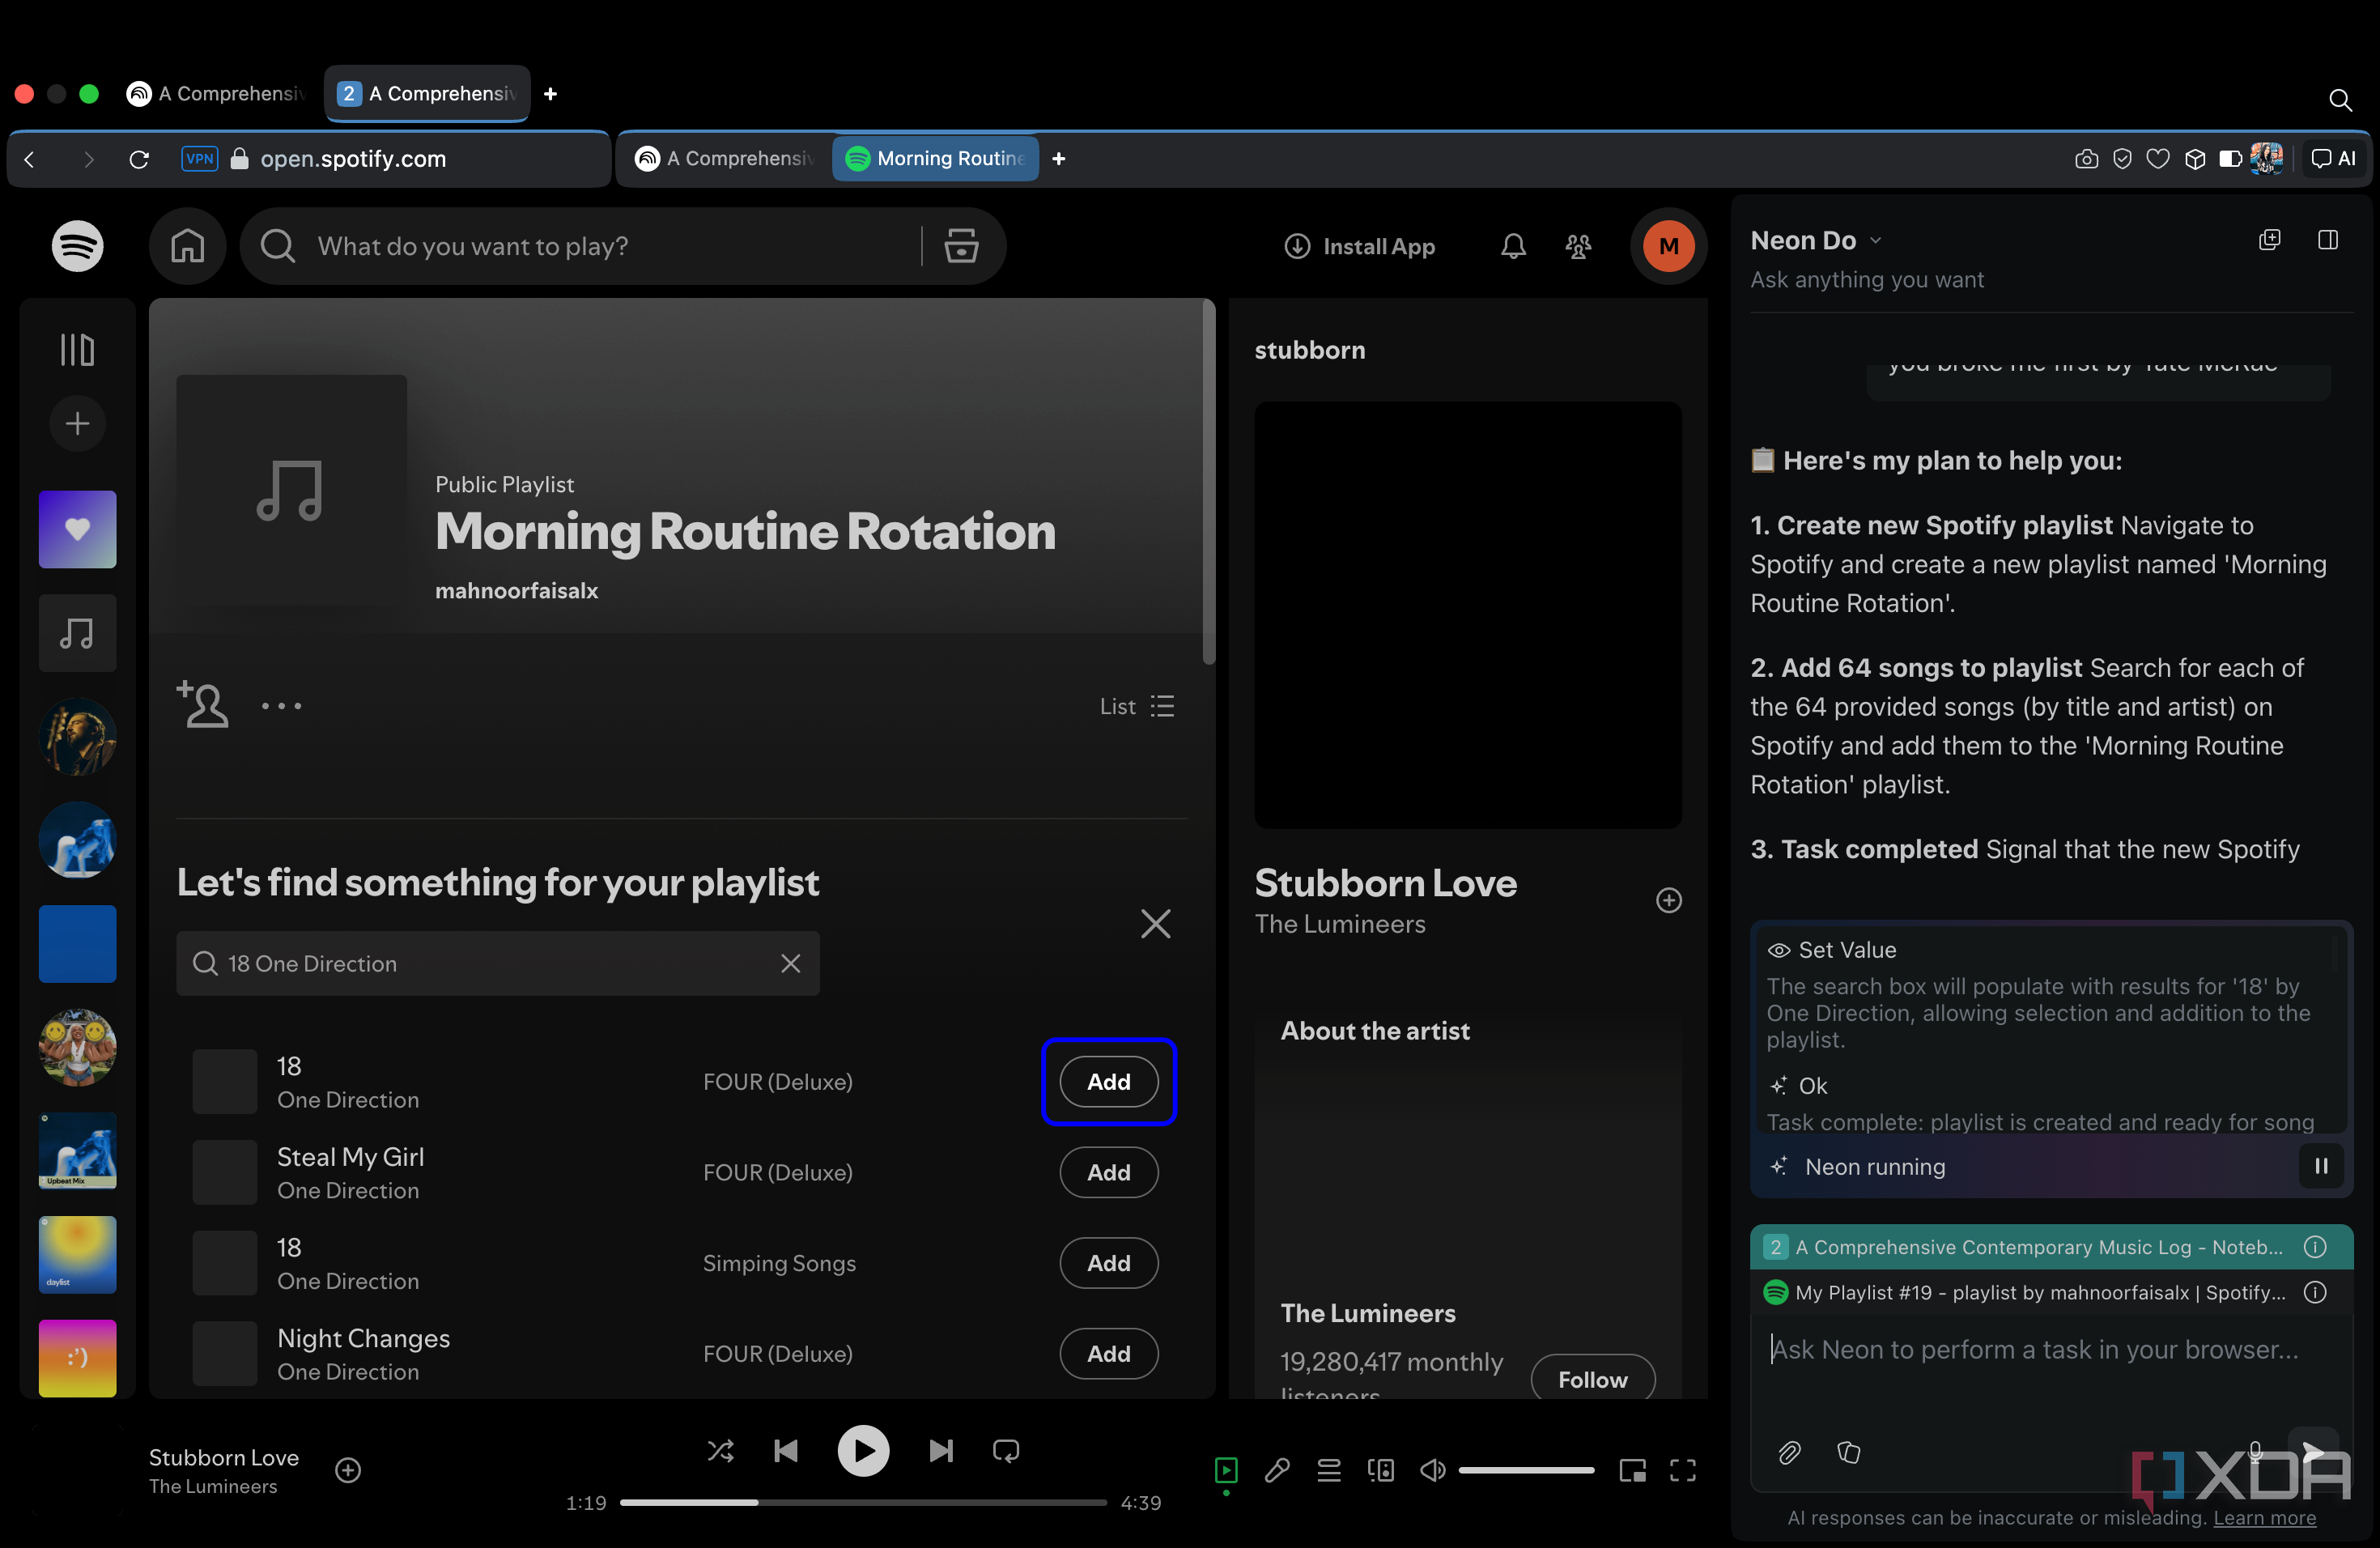Pause the running Neon task
The image size is (2380, 1548).
click(2321, 1166)
